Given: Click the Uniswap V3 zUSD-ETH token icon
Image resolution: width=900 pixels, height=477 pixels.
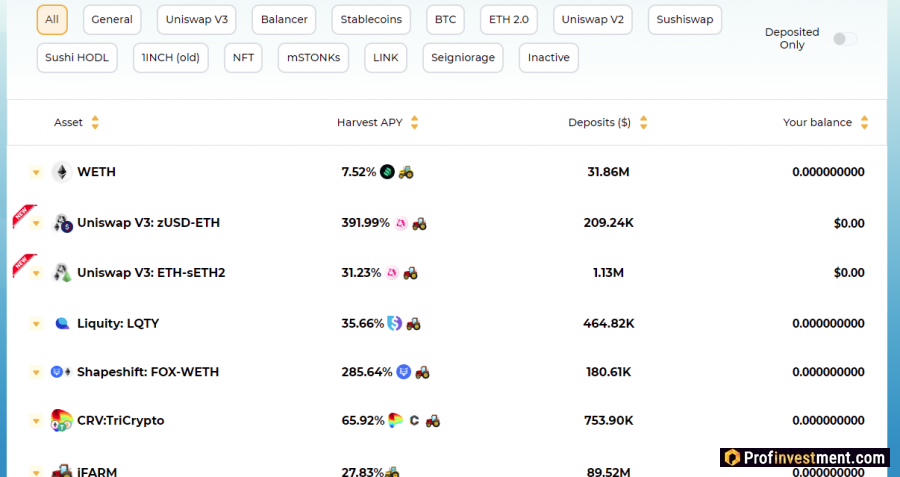Looking at the screenshot, I should [62, 223].
